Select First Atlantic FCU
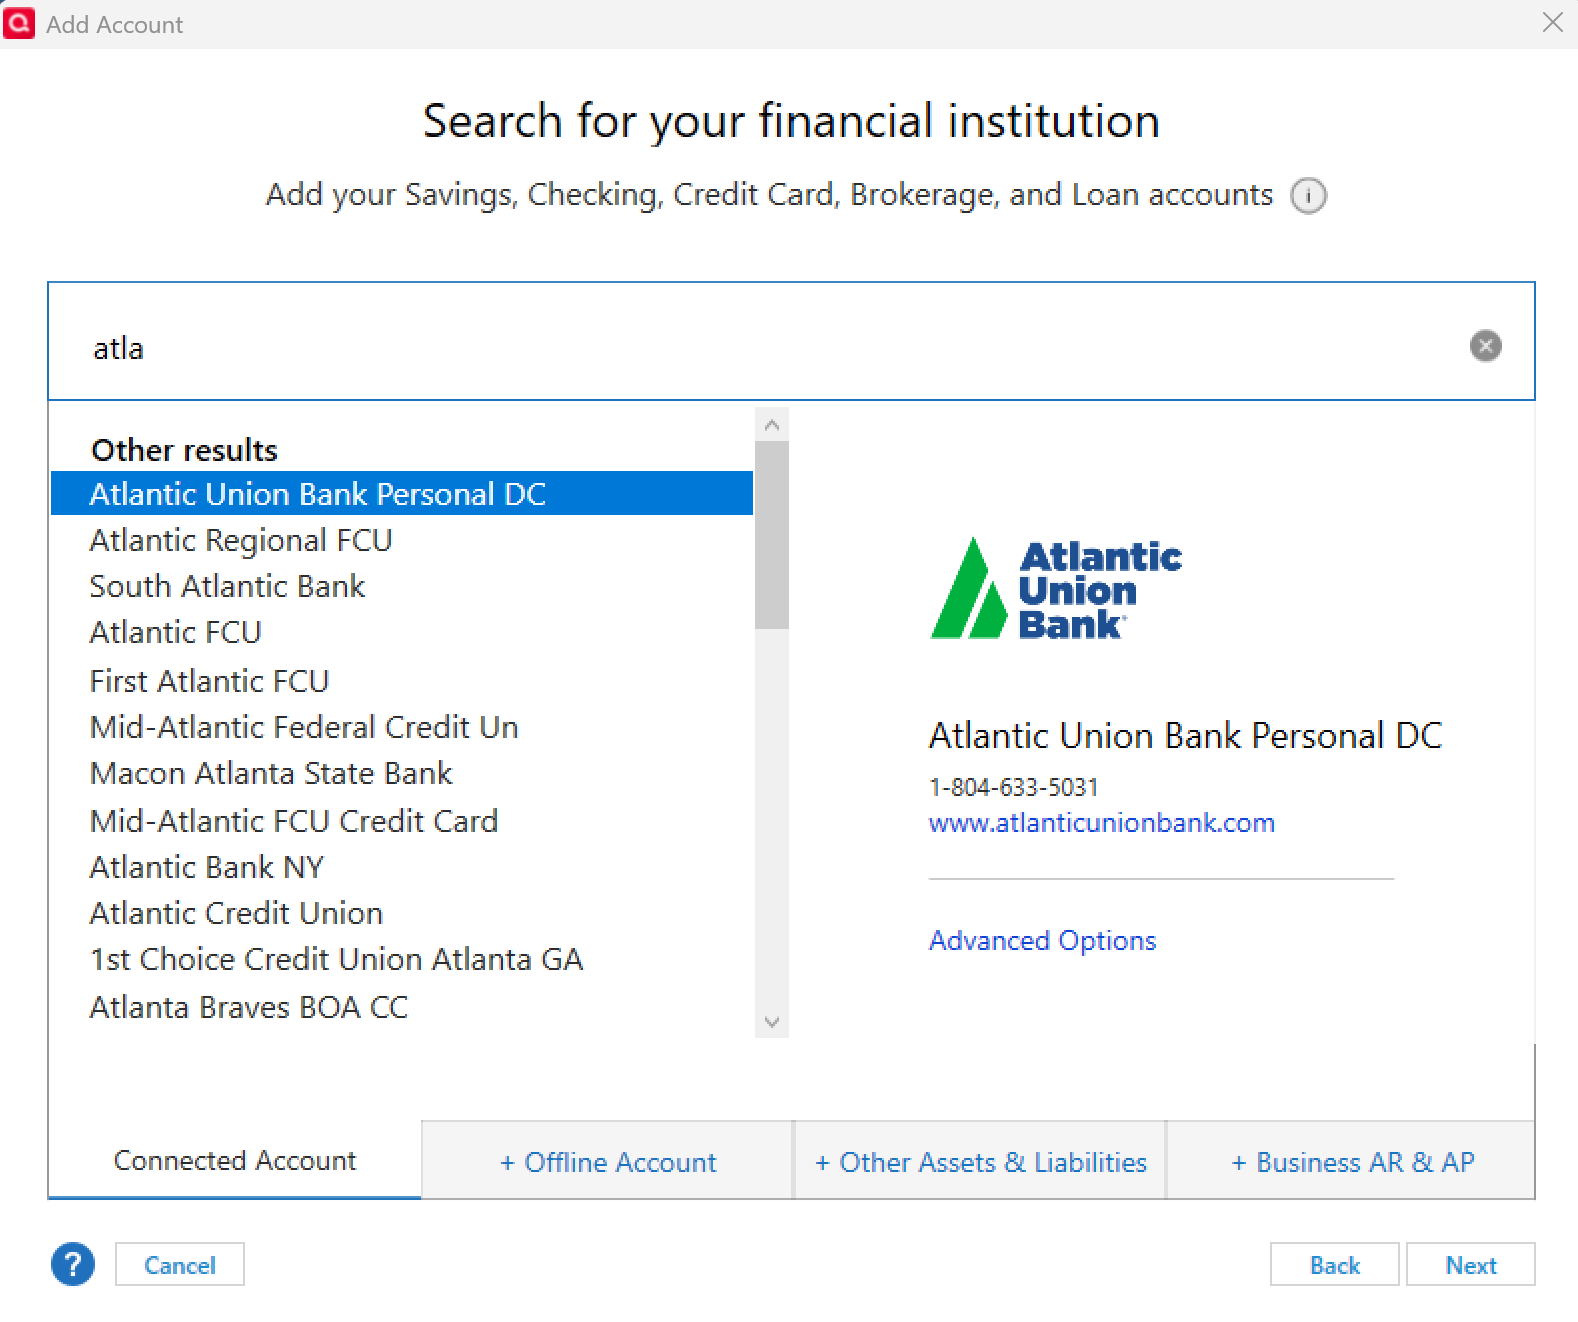Screen dimensions: 1578x1322 point(402,682)
